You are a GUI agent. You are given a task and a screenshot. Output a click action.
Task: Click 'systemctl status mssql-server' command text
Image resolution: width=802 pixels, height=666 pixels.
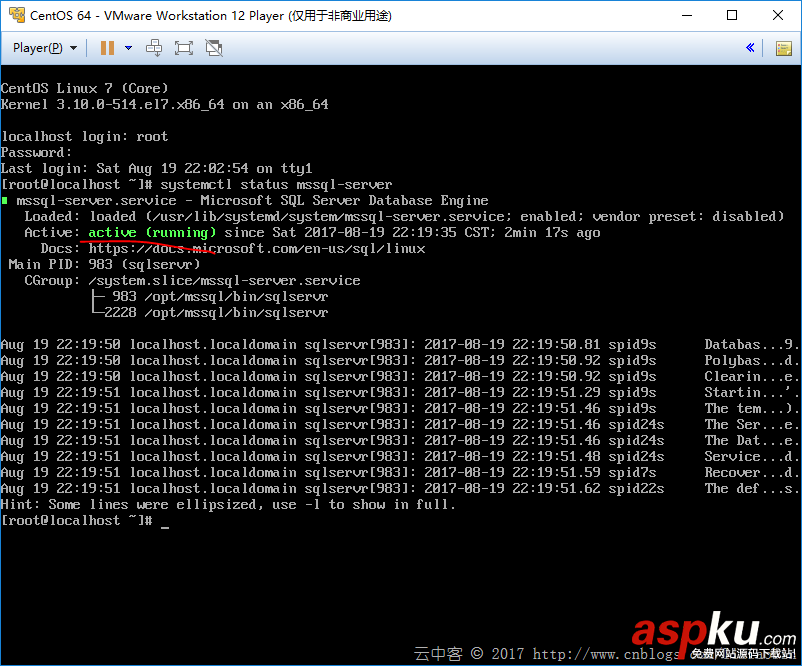click(276, 185)
